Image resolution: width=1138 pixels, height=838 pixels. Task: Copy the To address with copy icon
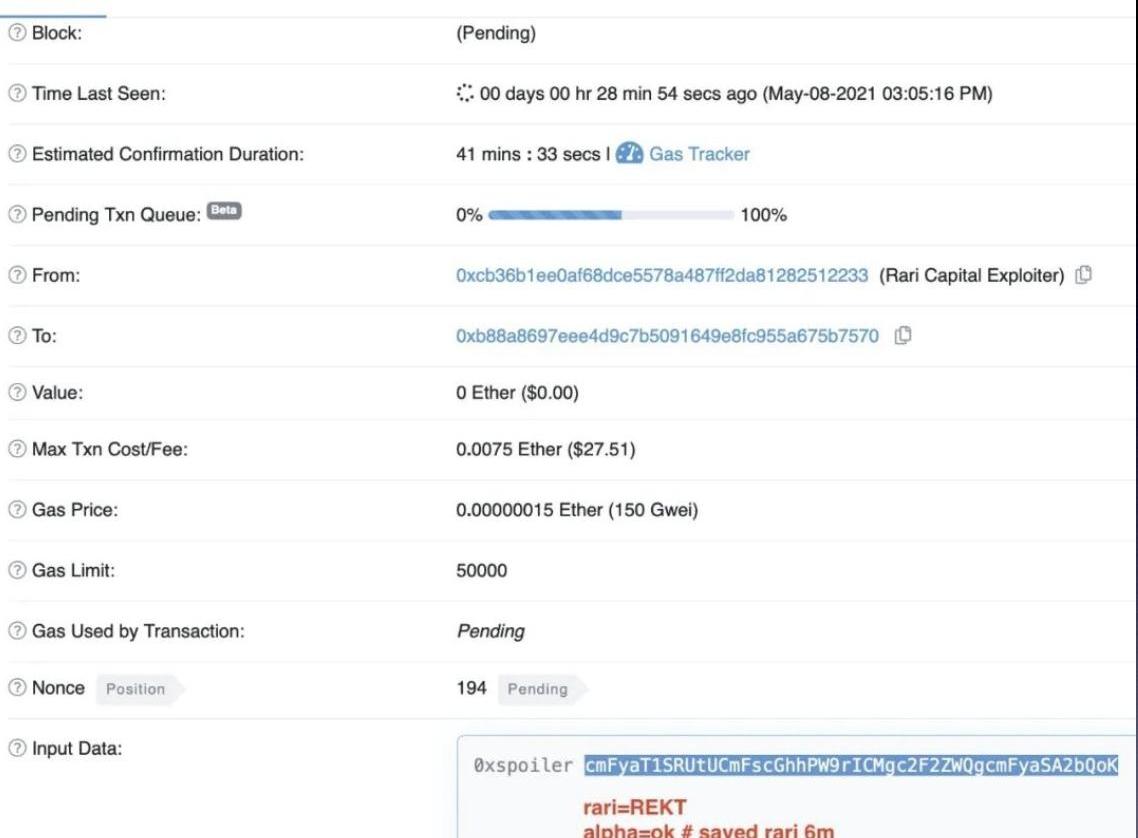pos(903,336)
